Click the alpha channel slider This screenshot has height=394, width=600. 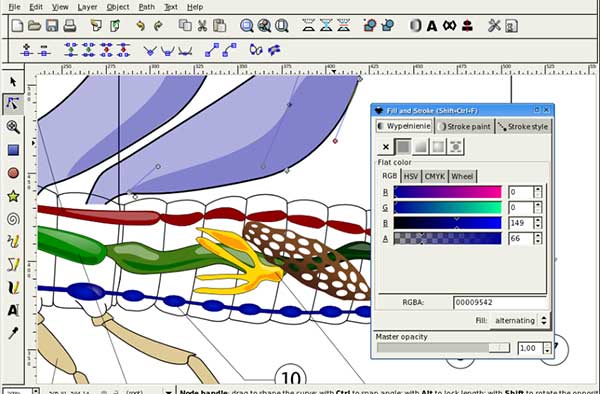pyautogui.click(x=447, y=238)
